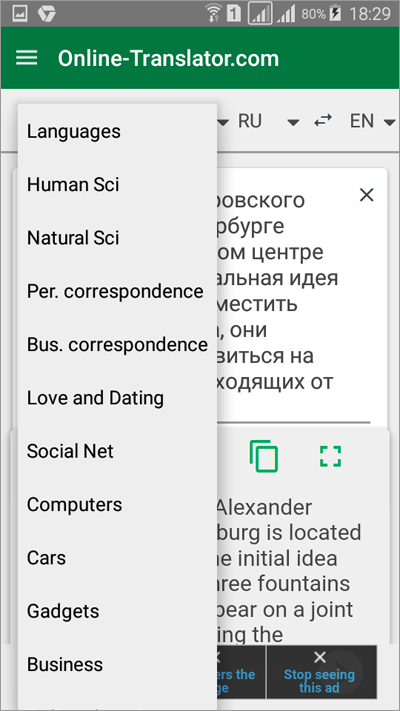400x711 pixels.
Task: Copy the translated text
Action: tap(263, 456)
